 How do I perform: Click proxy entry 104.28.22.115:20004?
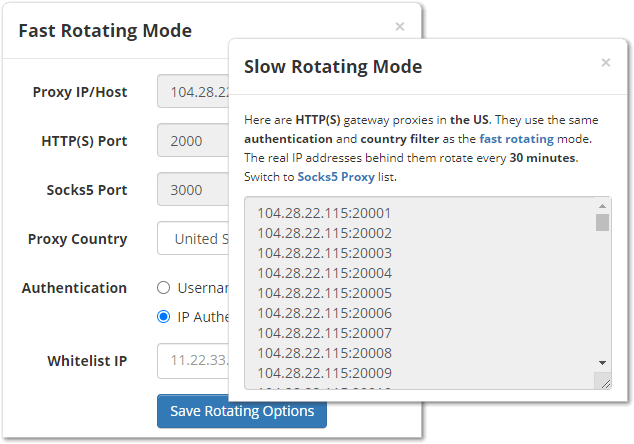[324, 273]
